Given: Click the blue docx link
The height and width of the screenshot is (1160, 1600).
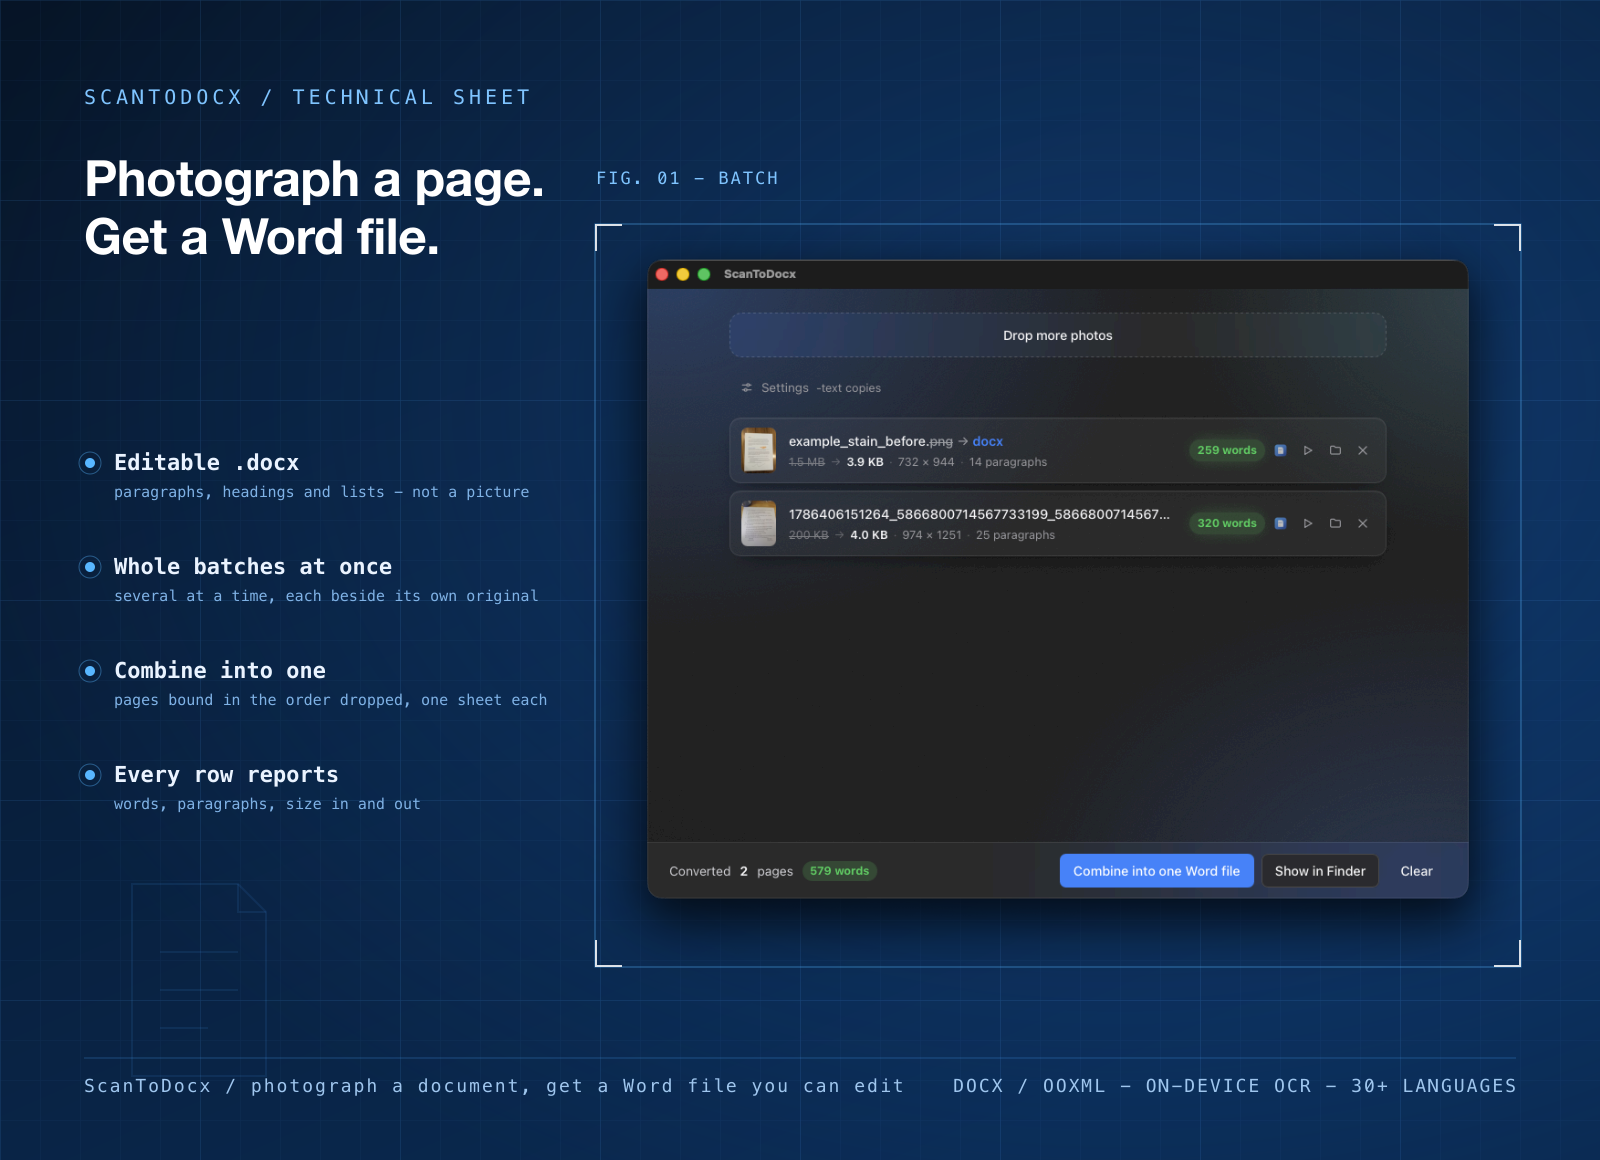Looking at the screenshot, I should [987, 441].
